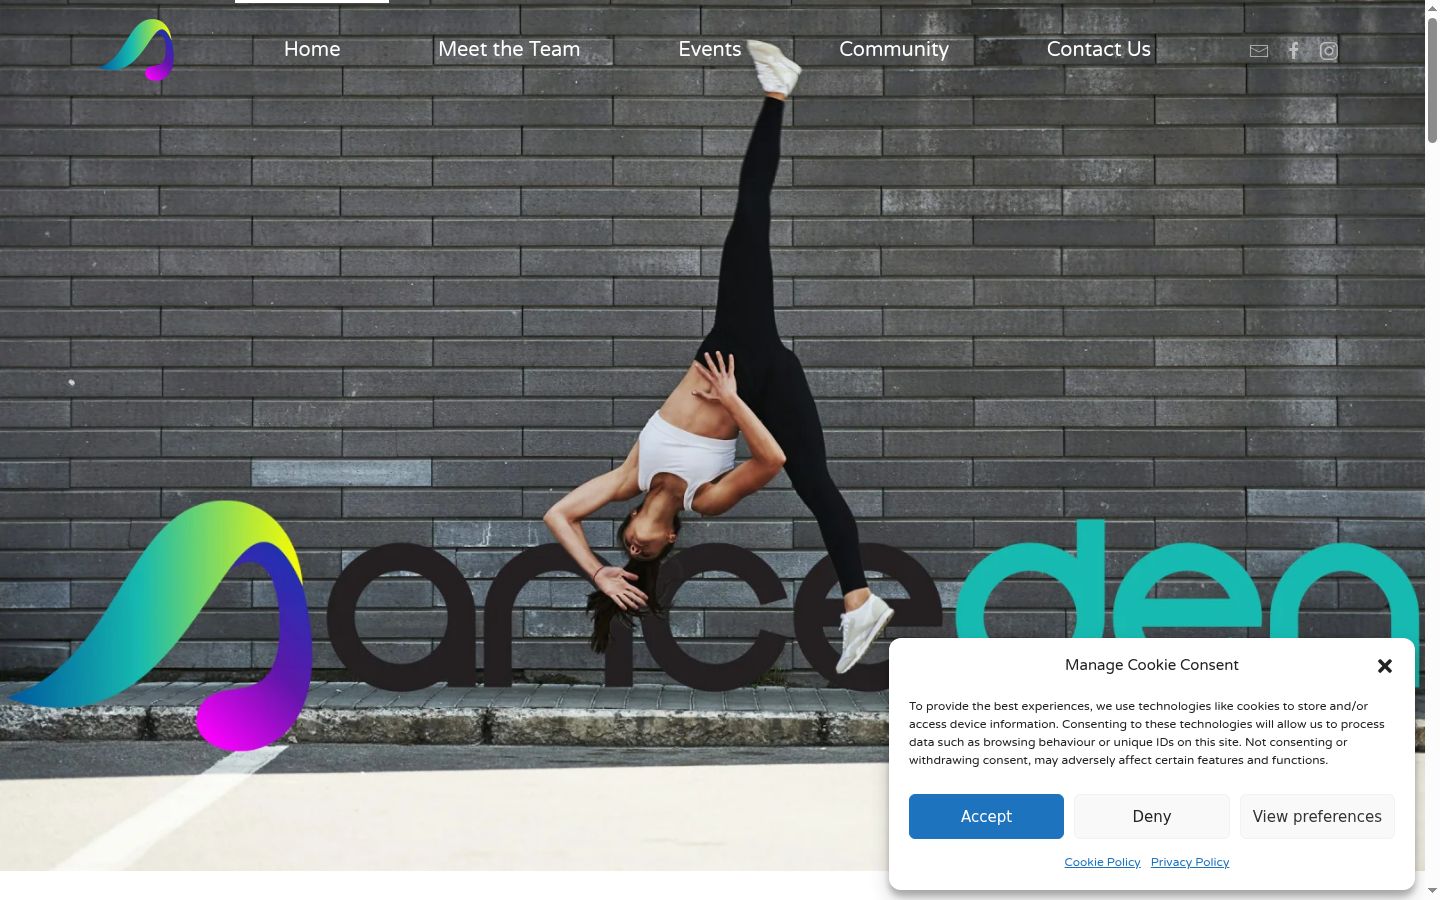Click the vertical scrollbar thumb
This screenshot has width=1440, height=900.
(x=1432, y=80)
